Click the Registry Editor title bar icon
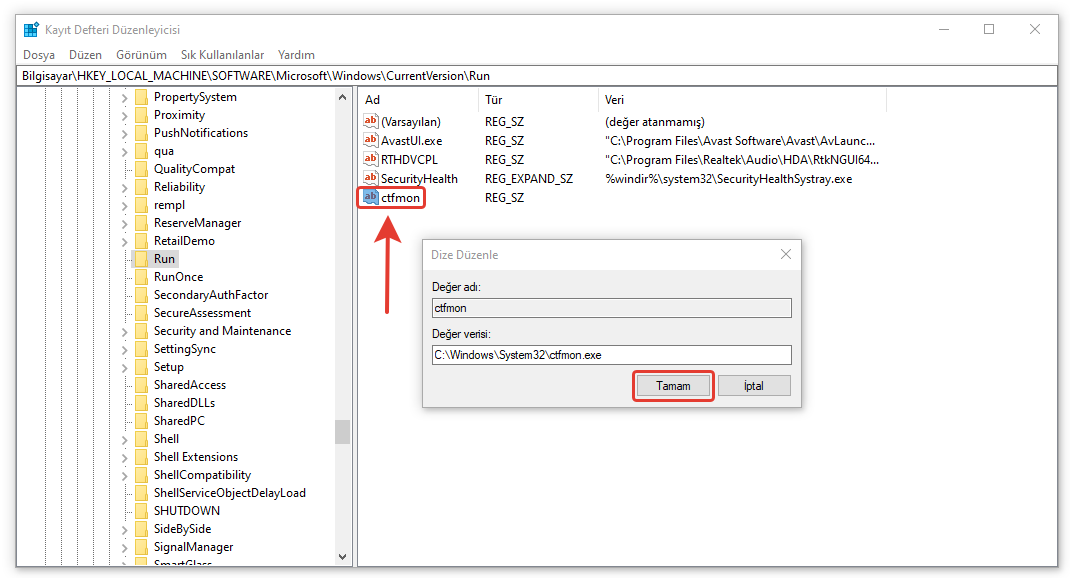 31,30
